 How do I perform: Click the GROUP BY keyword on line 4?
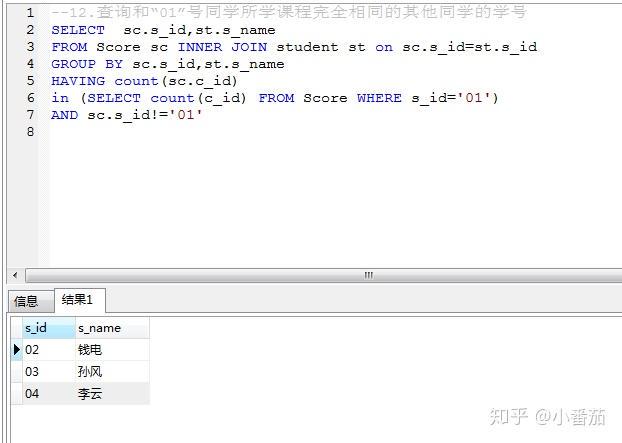pyautogui.click(x=87, y=64)
